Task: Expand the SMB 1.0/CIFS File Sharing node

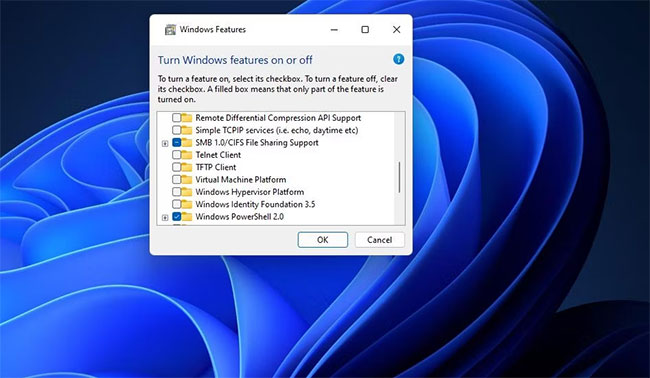Action: click(165, 143)
